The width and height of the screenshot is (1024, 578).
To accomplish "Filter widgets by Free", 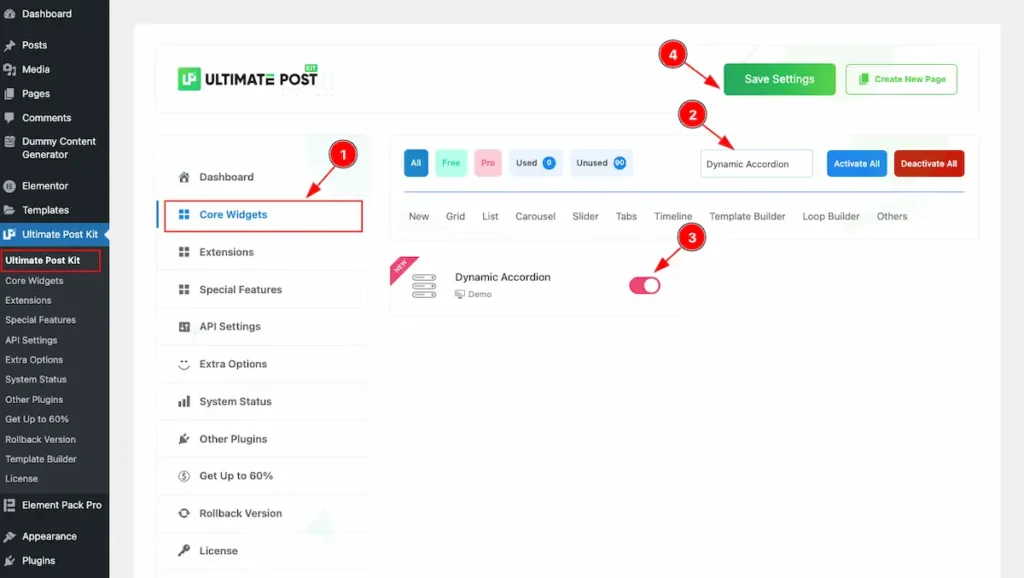I will 451,163.
